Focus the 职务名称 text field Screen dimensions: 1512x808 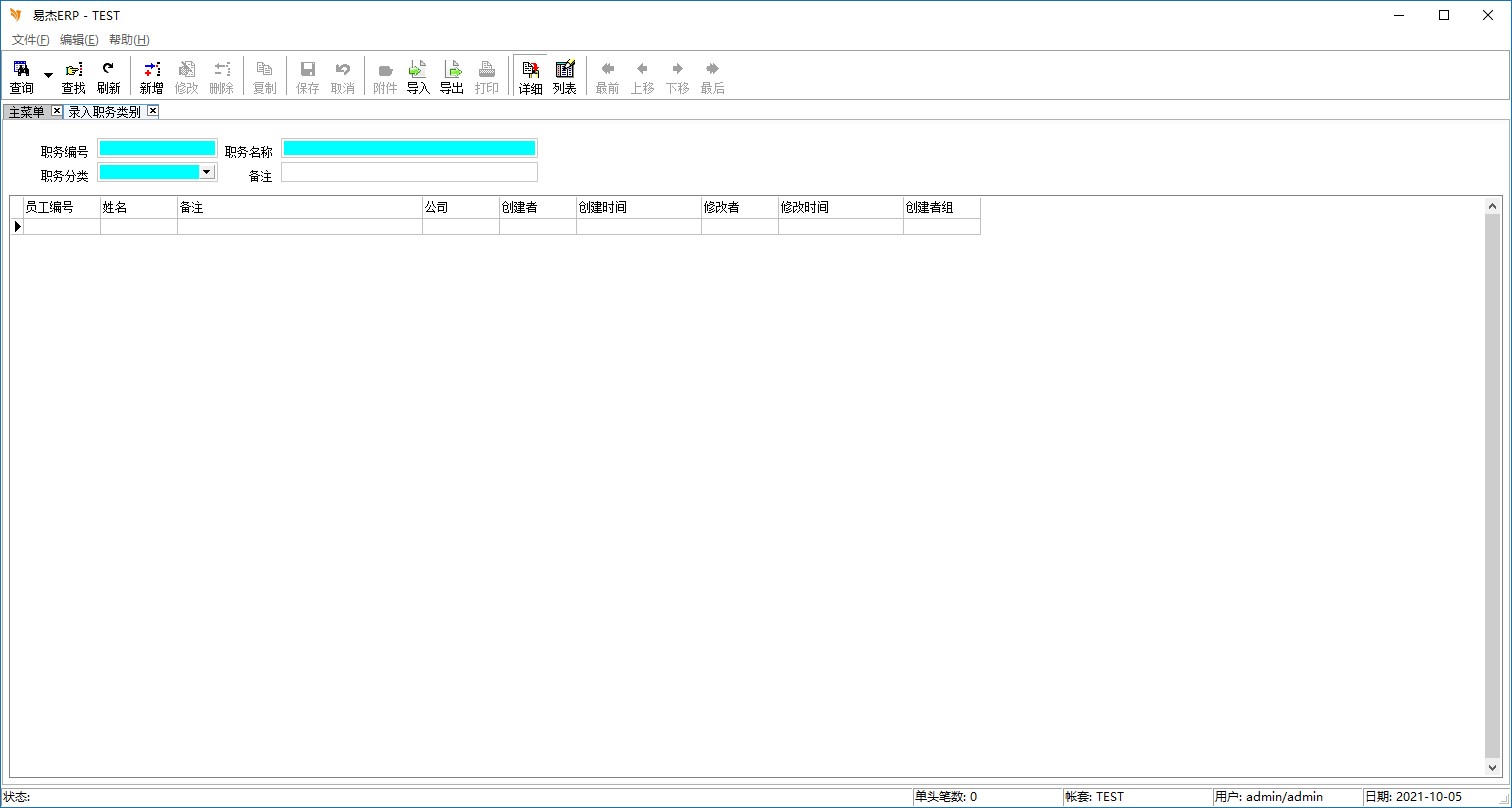[409, 149]
